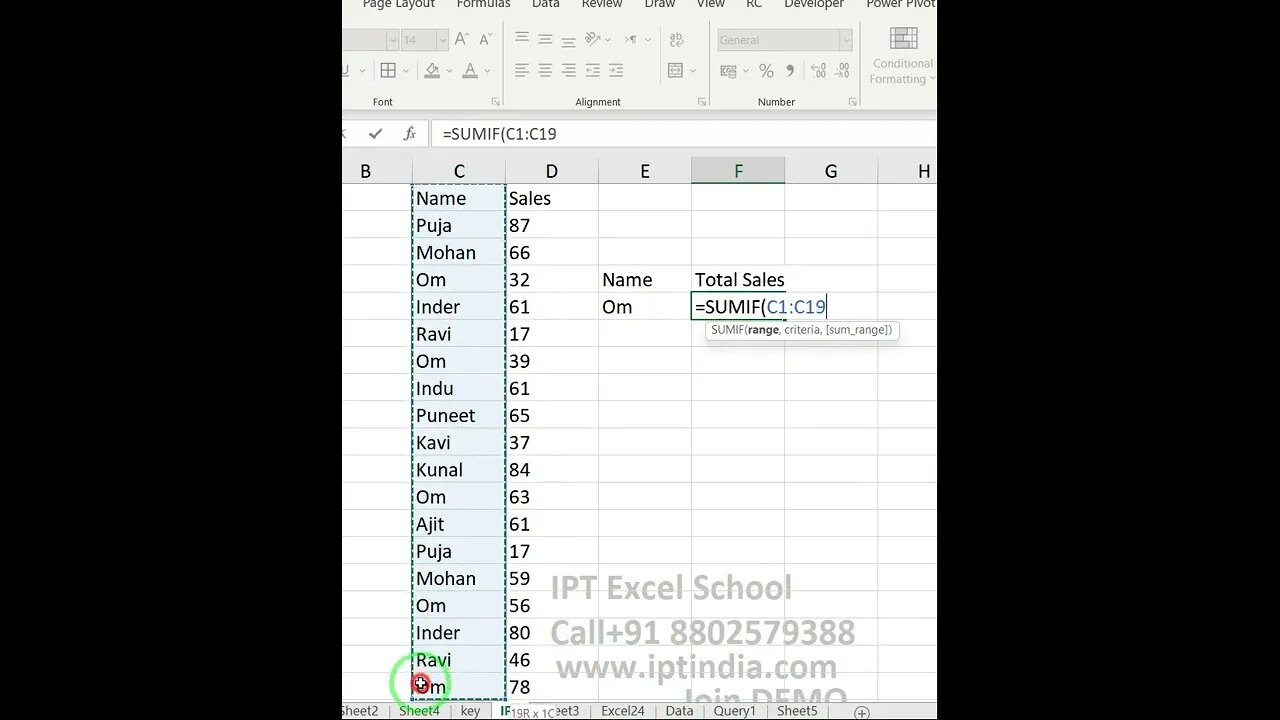The image size is (1280, 720).
Task: Open the Page Layout ribbon tab
Action: pos(398,4)
